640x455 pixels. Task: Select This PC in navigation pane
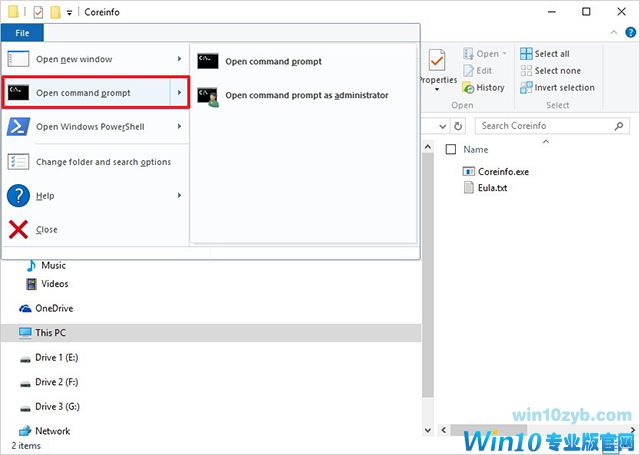click(211, 333)
